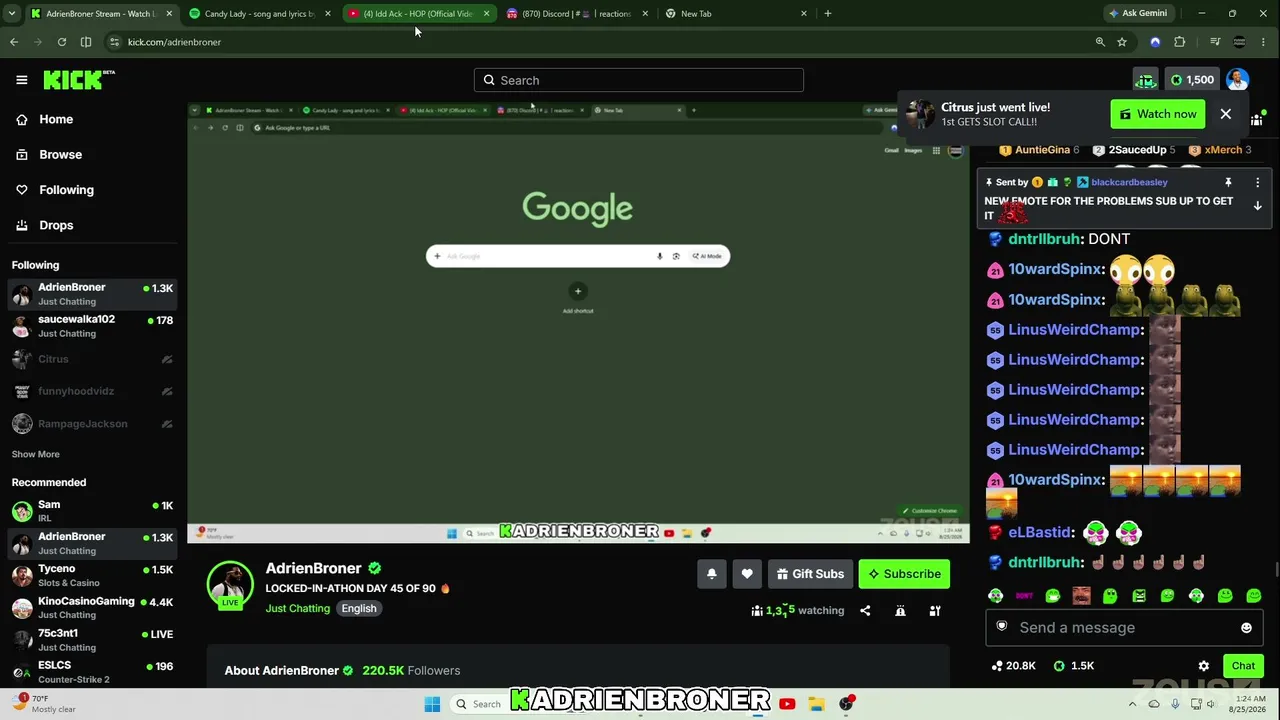Image resolution: width=1280 pixels, height=720 pixels.
Task: Open recommended channel Sam
Action: click(93, 511)
